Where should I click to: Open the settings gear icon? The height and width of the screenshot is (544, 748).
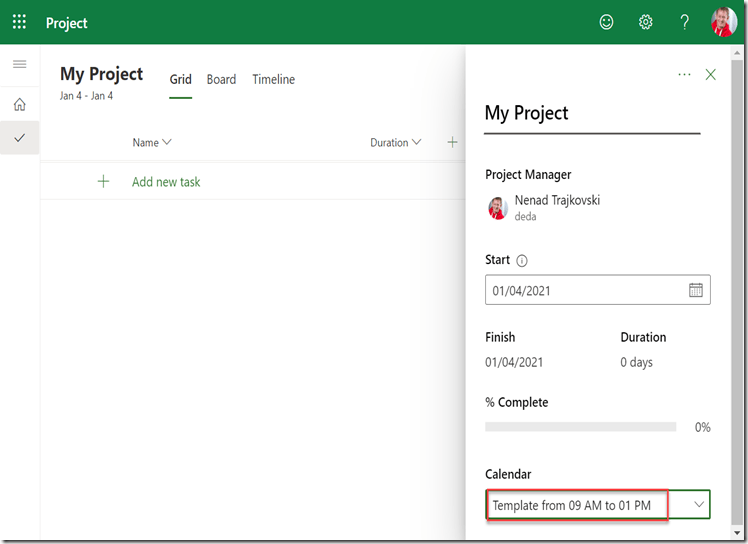click(x=646, y=22)
